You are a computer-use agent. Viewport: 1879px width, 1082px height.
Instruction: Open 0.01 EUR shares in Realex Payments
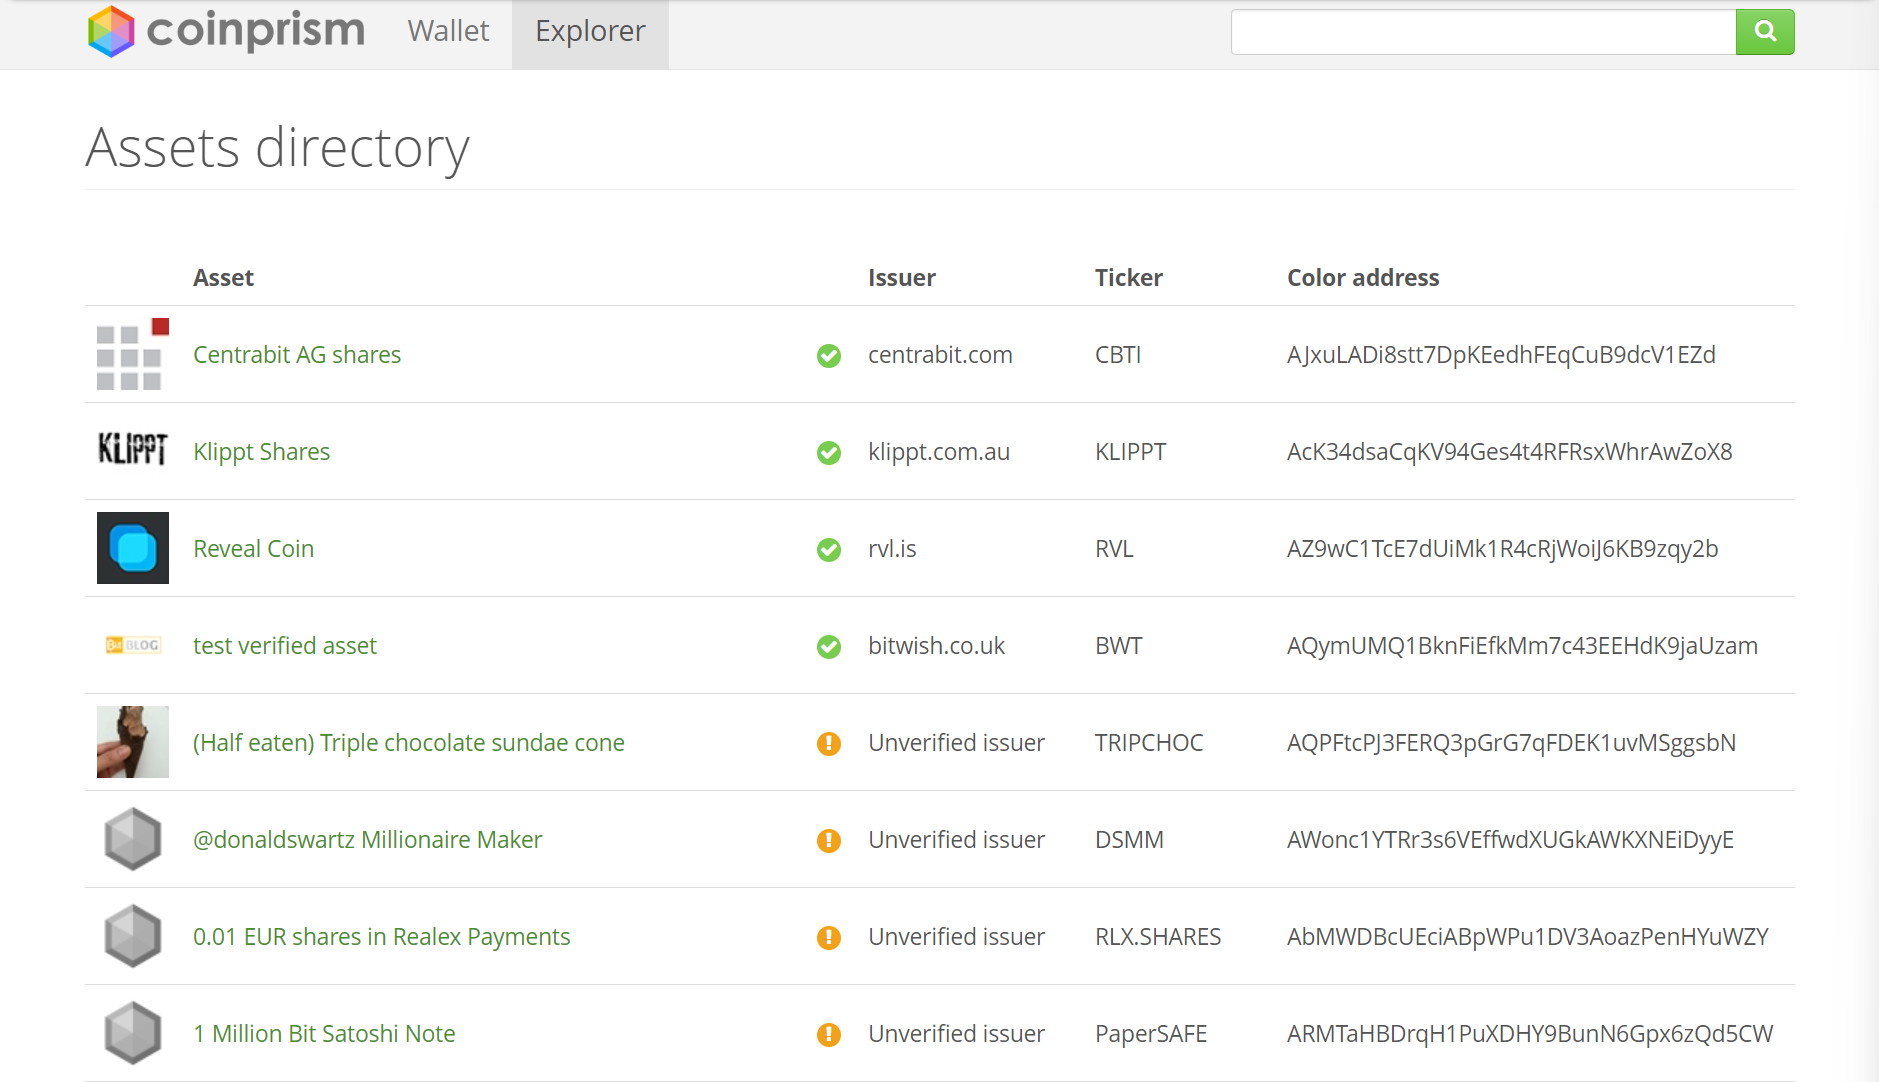[381, 937]
